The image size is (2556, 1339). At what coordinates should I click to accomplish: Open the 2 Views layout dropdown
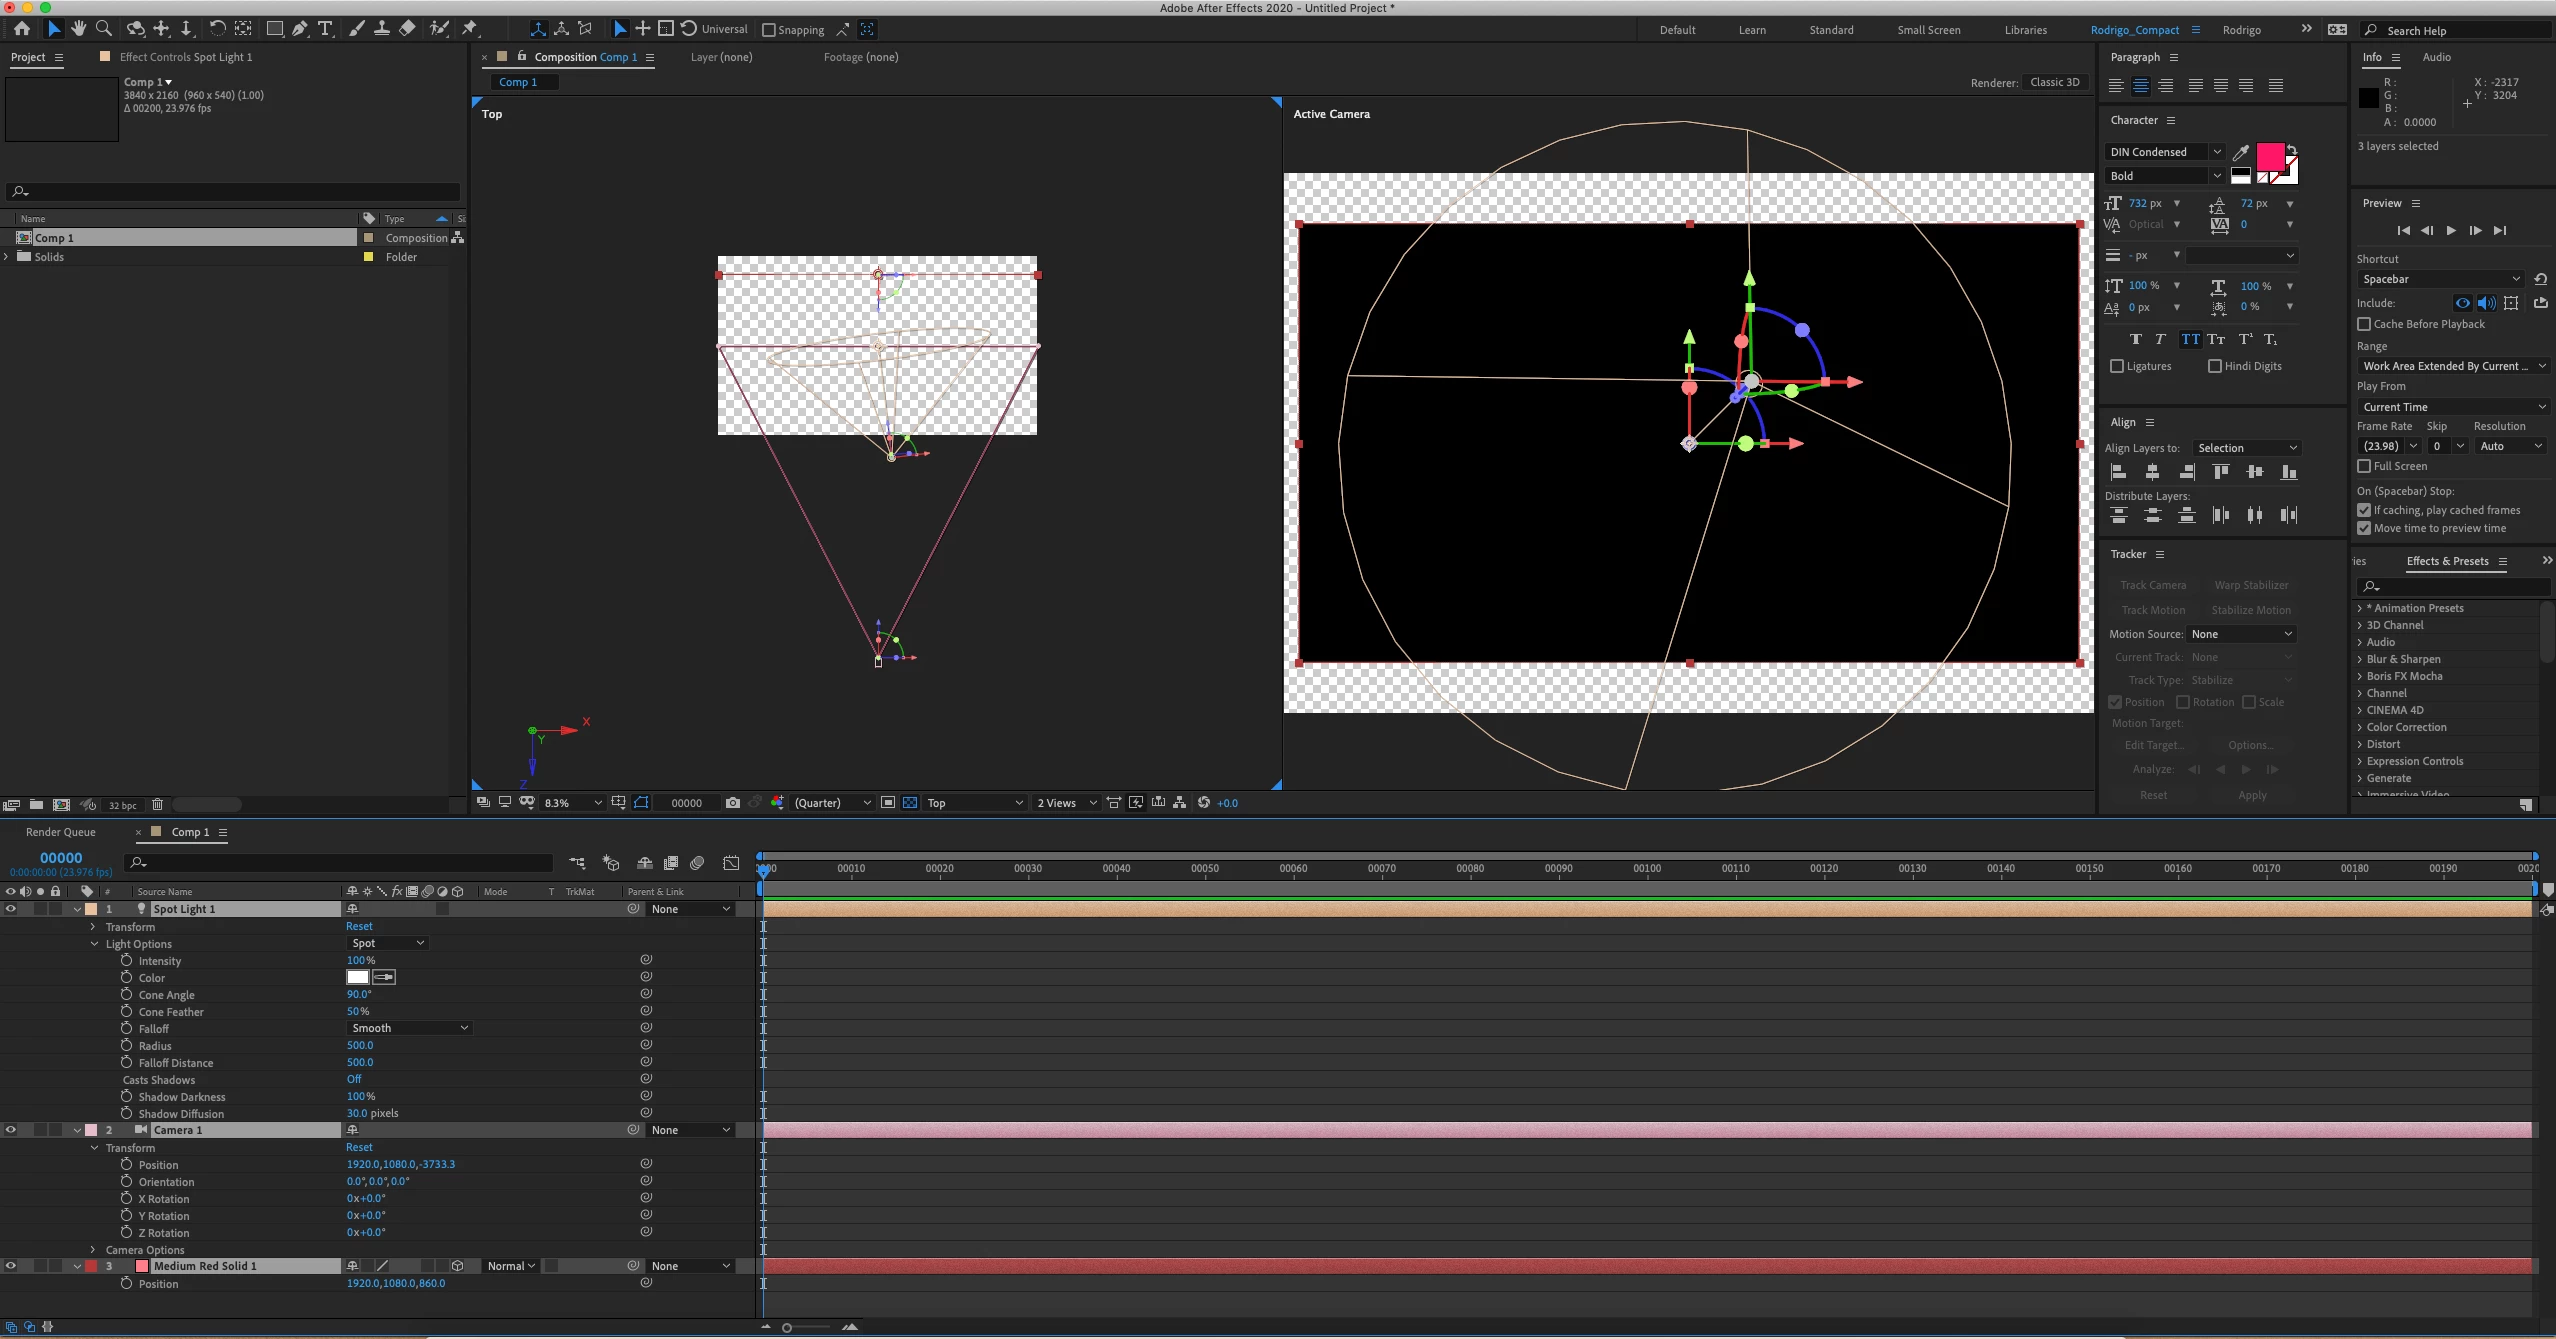click(1066, 803)
